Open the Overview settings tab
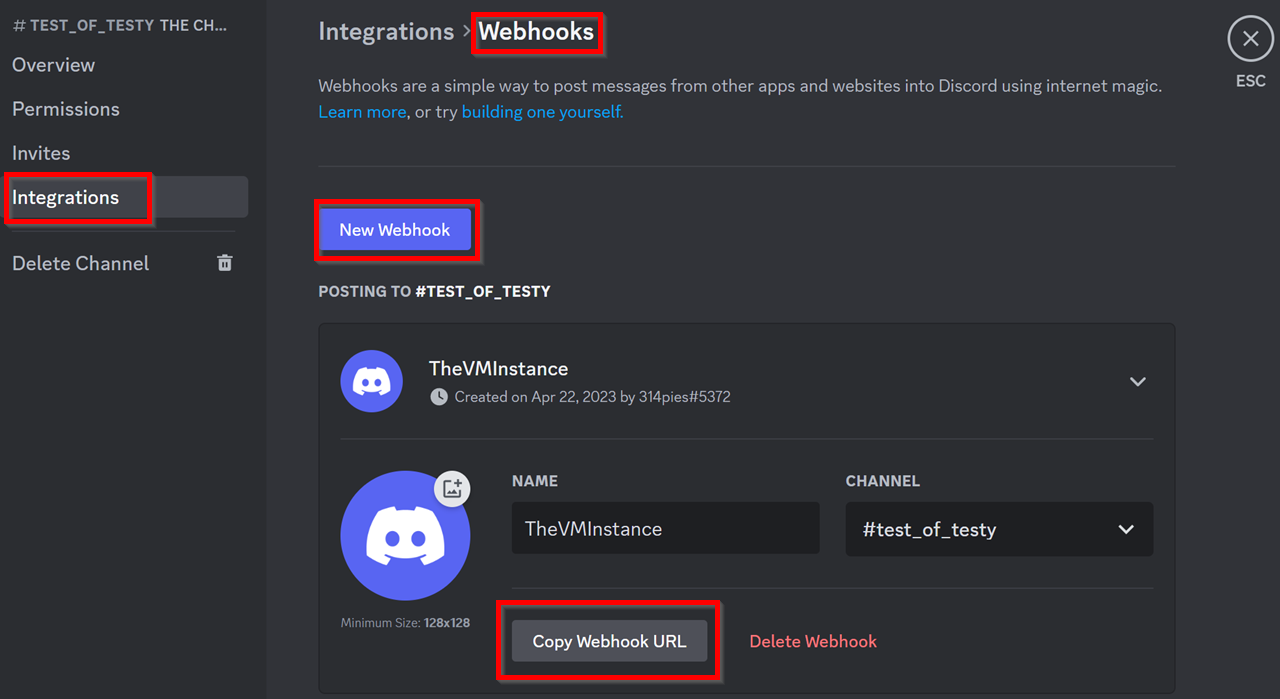Viewport: 1280px width, 699px height. click(54, 65)
